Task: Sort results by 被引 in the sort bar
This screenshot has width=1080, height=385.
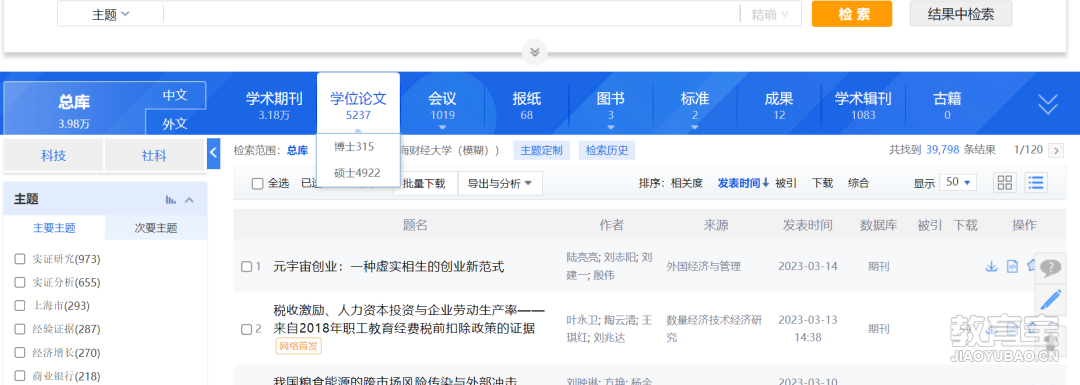Action: pyautogui.click(x=786, y=183)
